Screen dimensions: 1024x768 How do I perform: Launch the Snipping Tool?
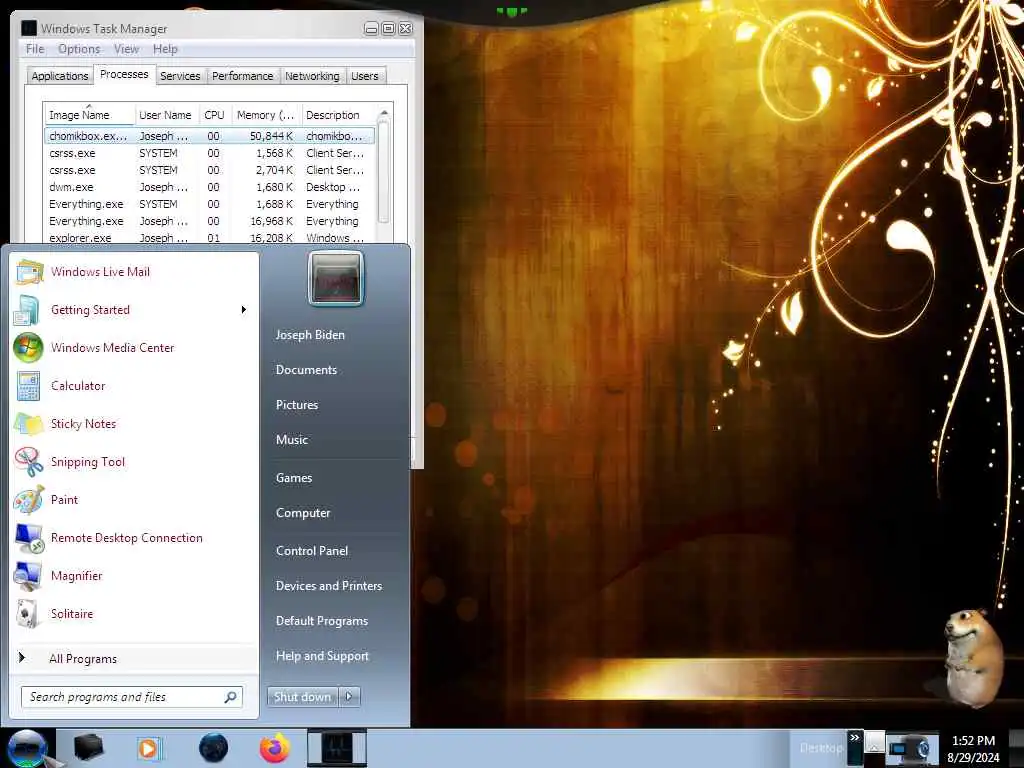click(x=88, y=462)
